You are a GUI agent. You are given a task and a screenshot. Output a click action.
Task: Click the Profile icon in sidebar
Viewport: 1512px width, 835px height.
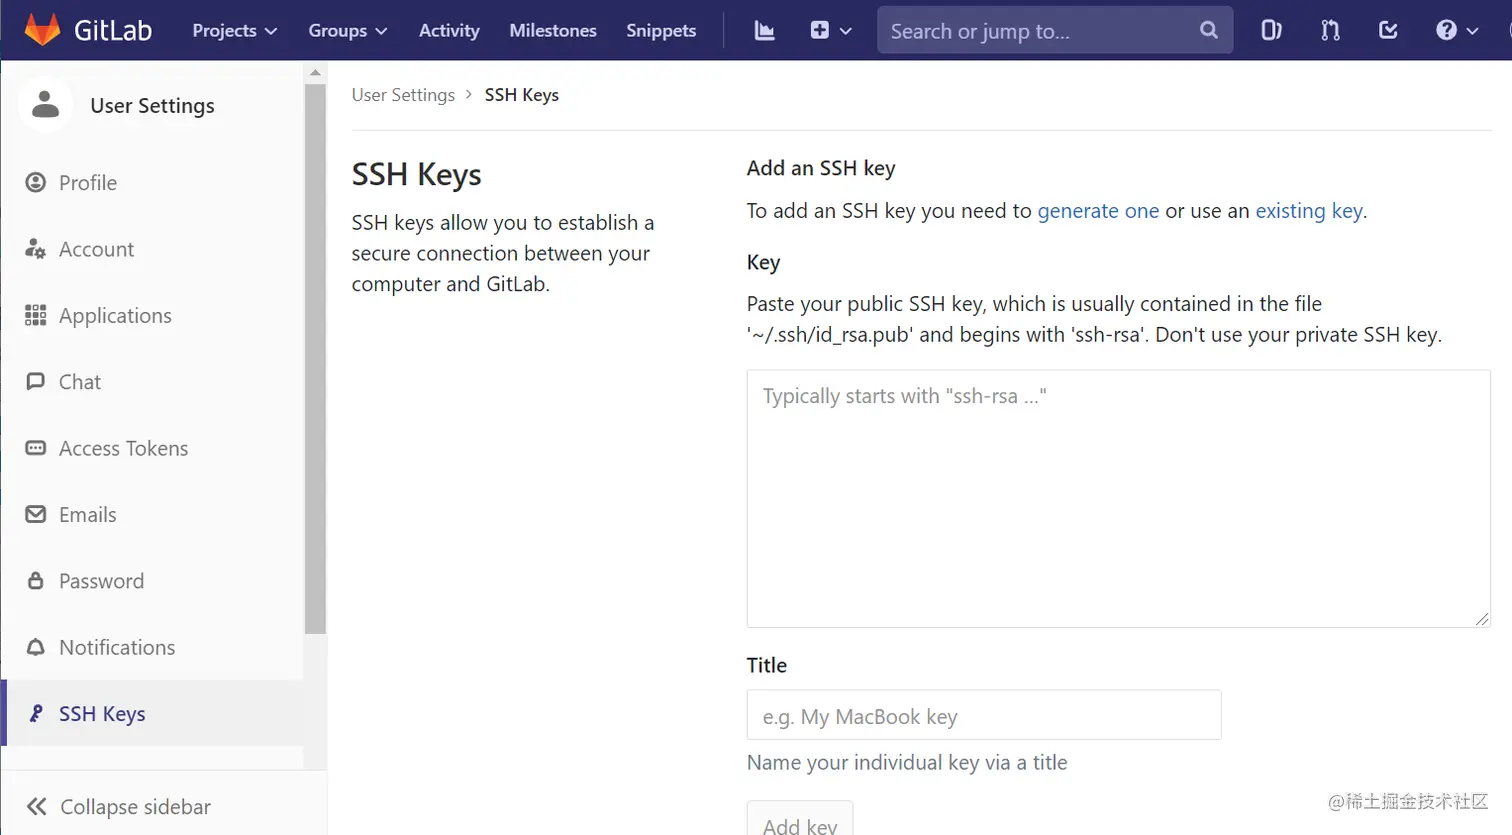36,182
